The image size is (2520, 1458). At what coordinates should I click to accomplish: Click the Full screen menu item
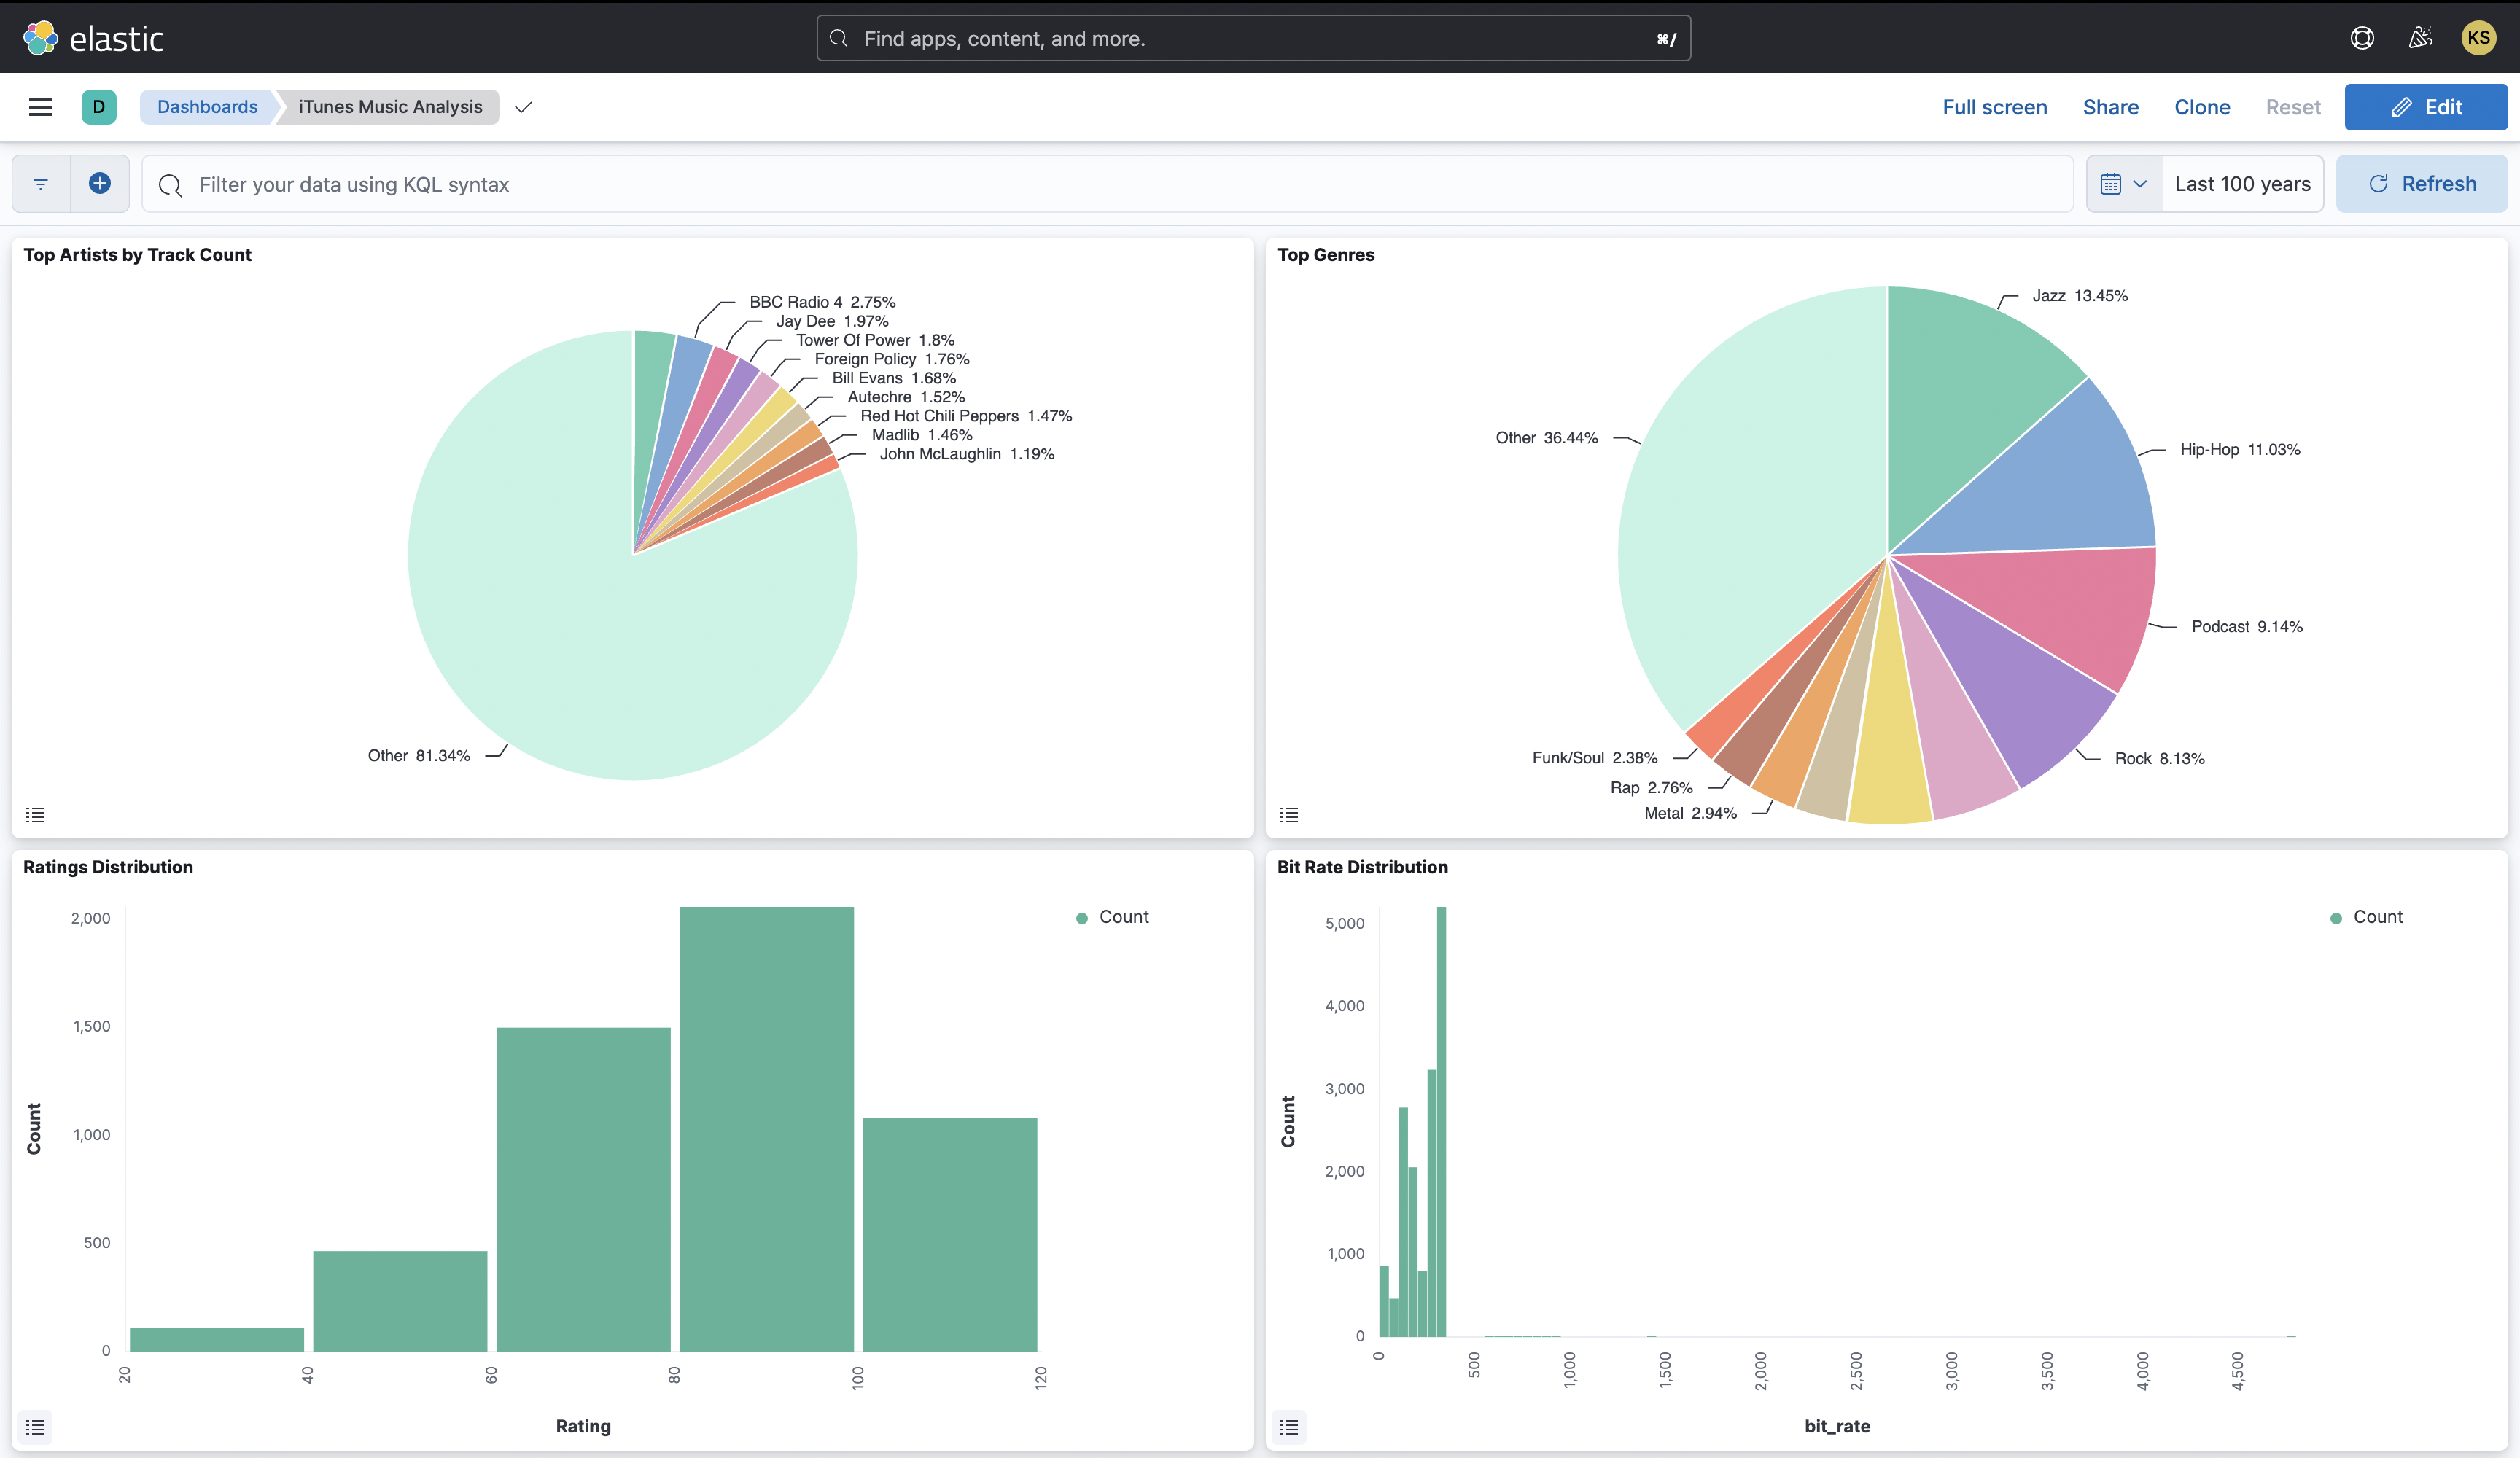point(1994,107)
